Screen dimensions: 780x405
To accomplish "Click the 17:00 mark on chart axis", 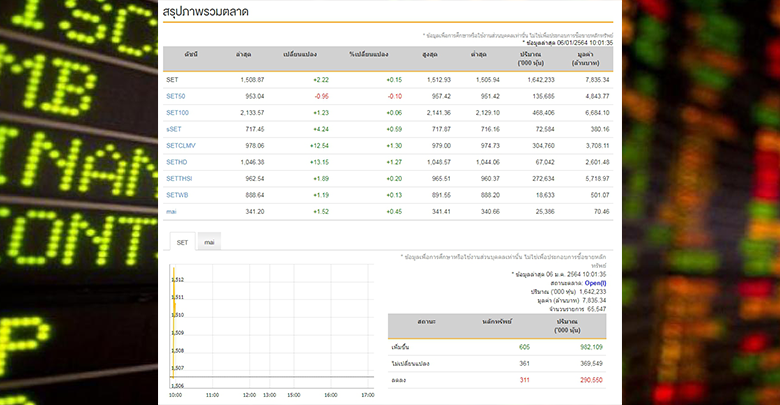I will pyautogui.click(x=367, y=395).
